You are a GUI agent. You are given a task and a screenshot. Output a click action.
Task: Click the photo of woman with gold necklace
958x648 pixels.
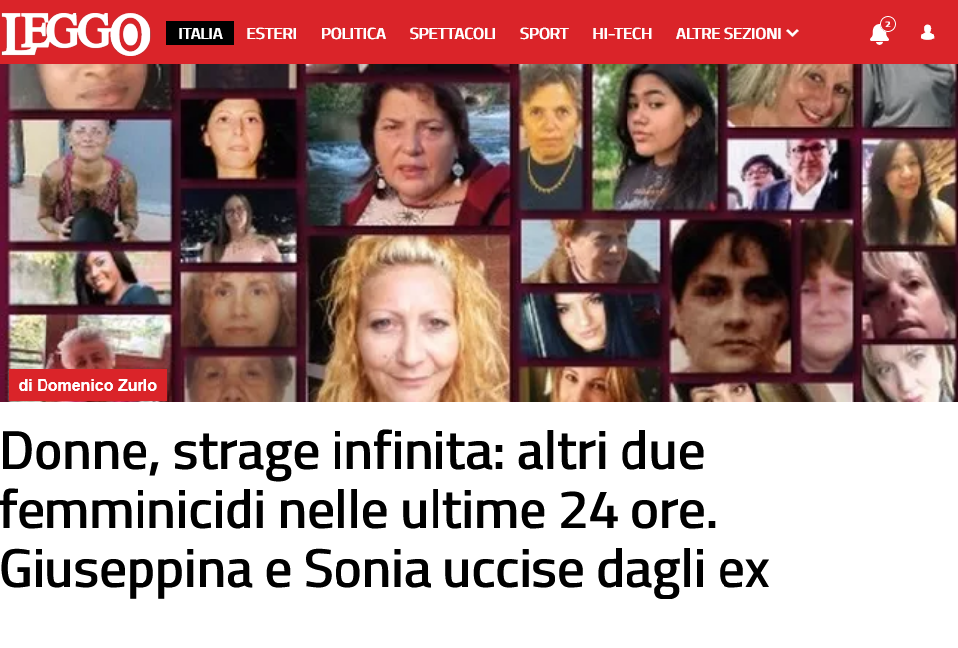tap(550, 137)
